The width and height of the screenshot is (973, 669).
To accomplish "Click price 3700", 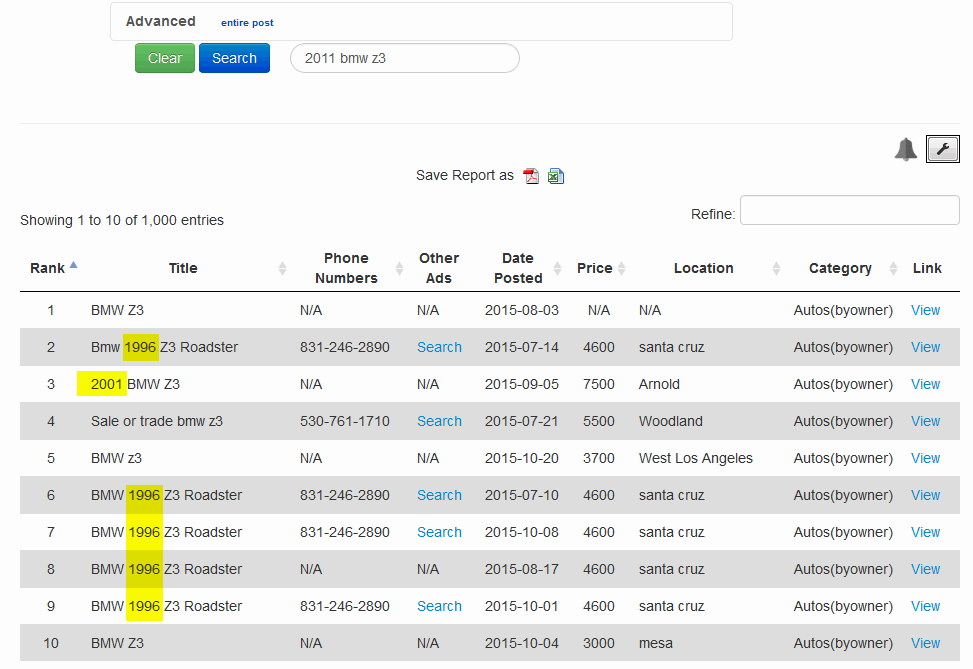I will click(x=599, y=459).
